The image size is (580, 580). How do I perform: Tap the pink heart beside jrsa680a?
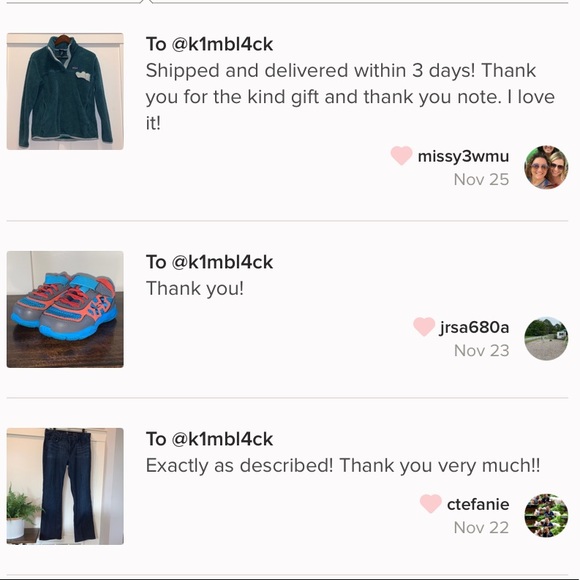point(424,327)
